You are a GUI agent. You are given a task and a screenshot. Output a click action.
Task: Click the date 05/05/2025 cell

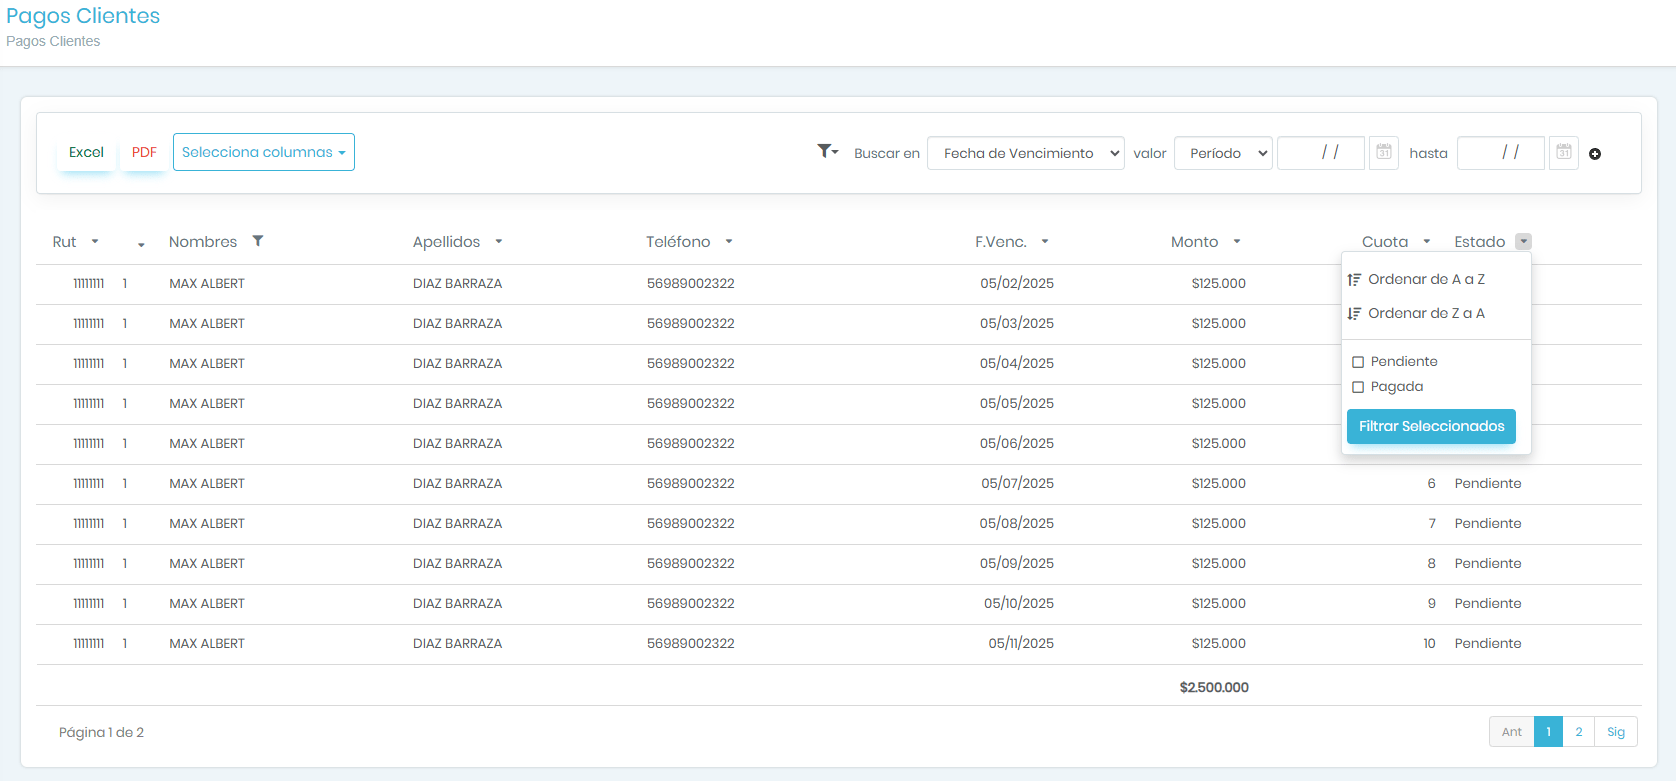[1017, 404]
